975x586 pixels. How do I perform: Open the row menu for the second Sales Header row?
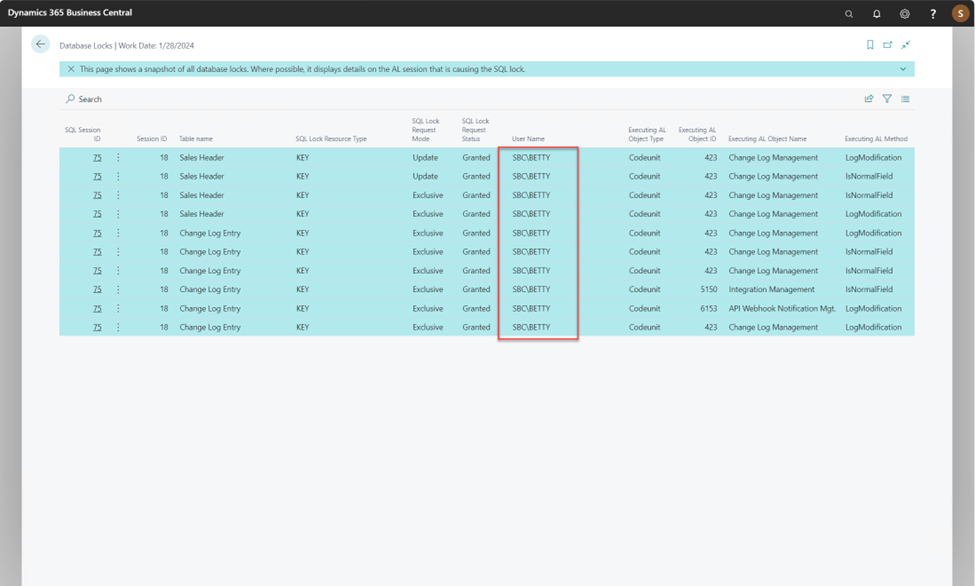point(118,176)
